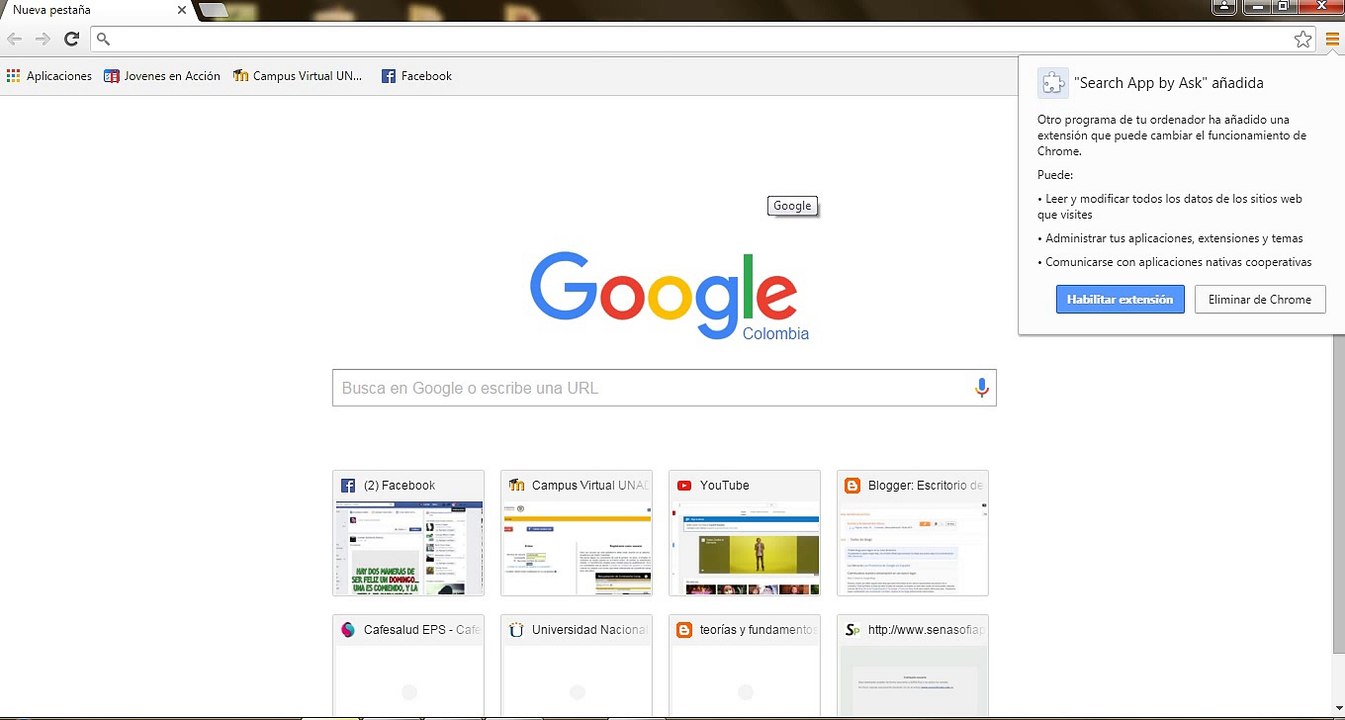Open the Campus Virtual UN... bookmark
The image size is (1345, 720).
[298, 76]
